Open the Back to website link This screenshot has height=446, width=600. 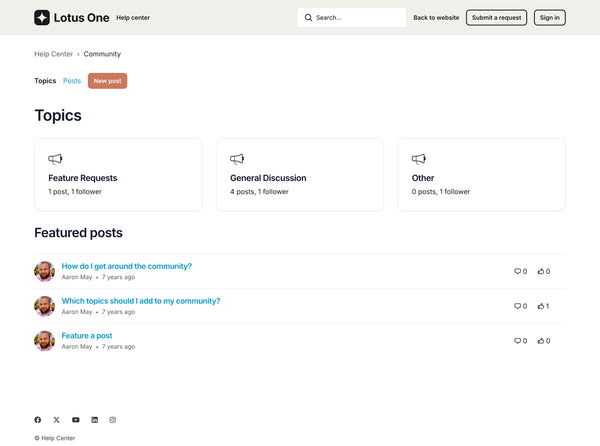tap(436, 18)
